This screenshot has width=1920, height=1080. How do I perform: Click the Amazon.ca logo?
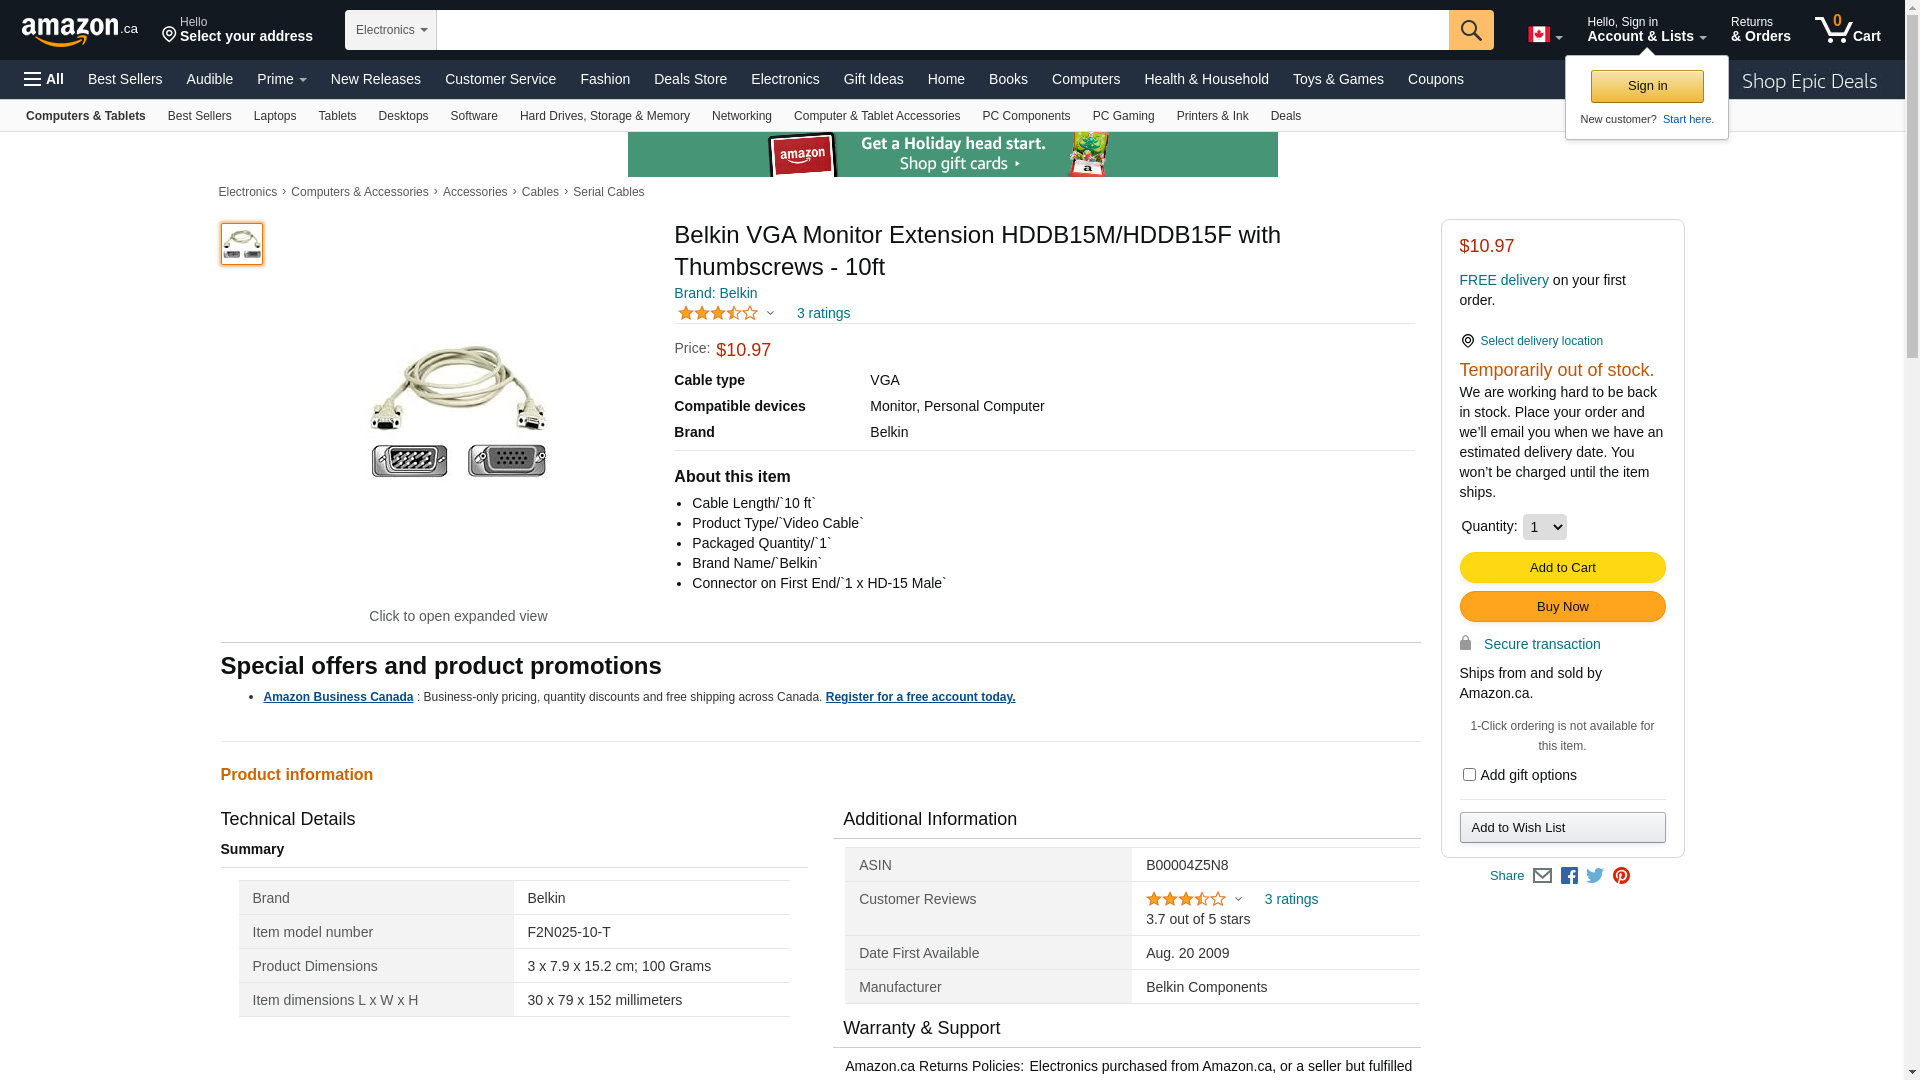(x=80, y=31)
